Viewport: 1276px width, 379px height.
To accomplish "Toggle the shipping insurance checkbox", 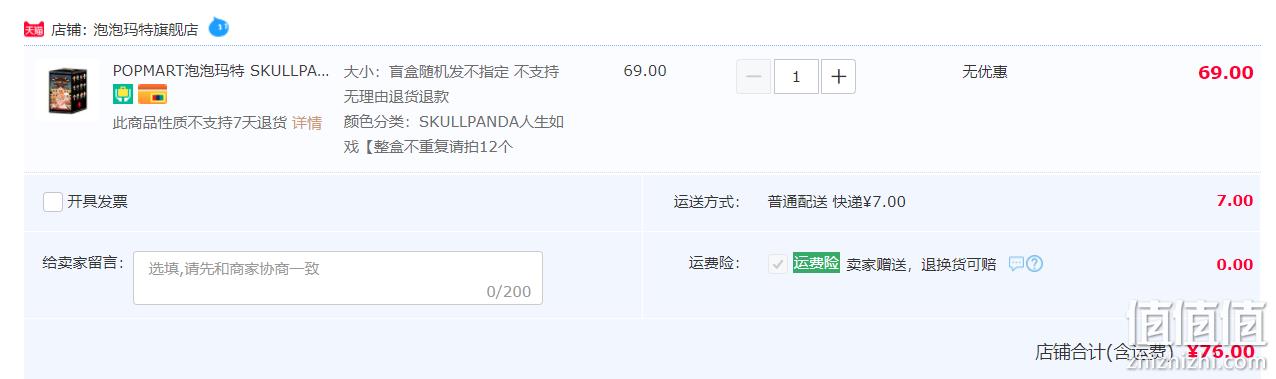I will coord(777,264).
